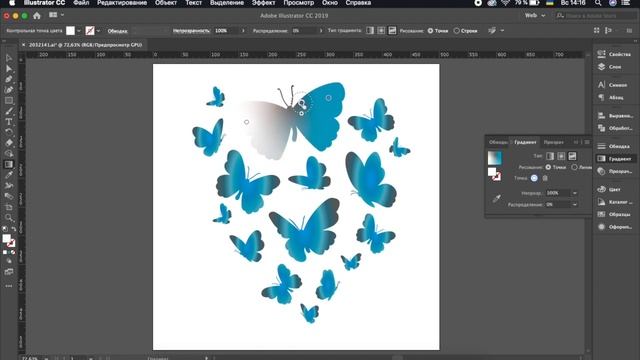The width and height of the screenshot is (640, 360).
Task: Click white fill swatch in control bar
Action: point(71,31)
